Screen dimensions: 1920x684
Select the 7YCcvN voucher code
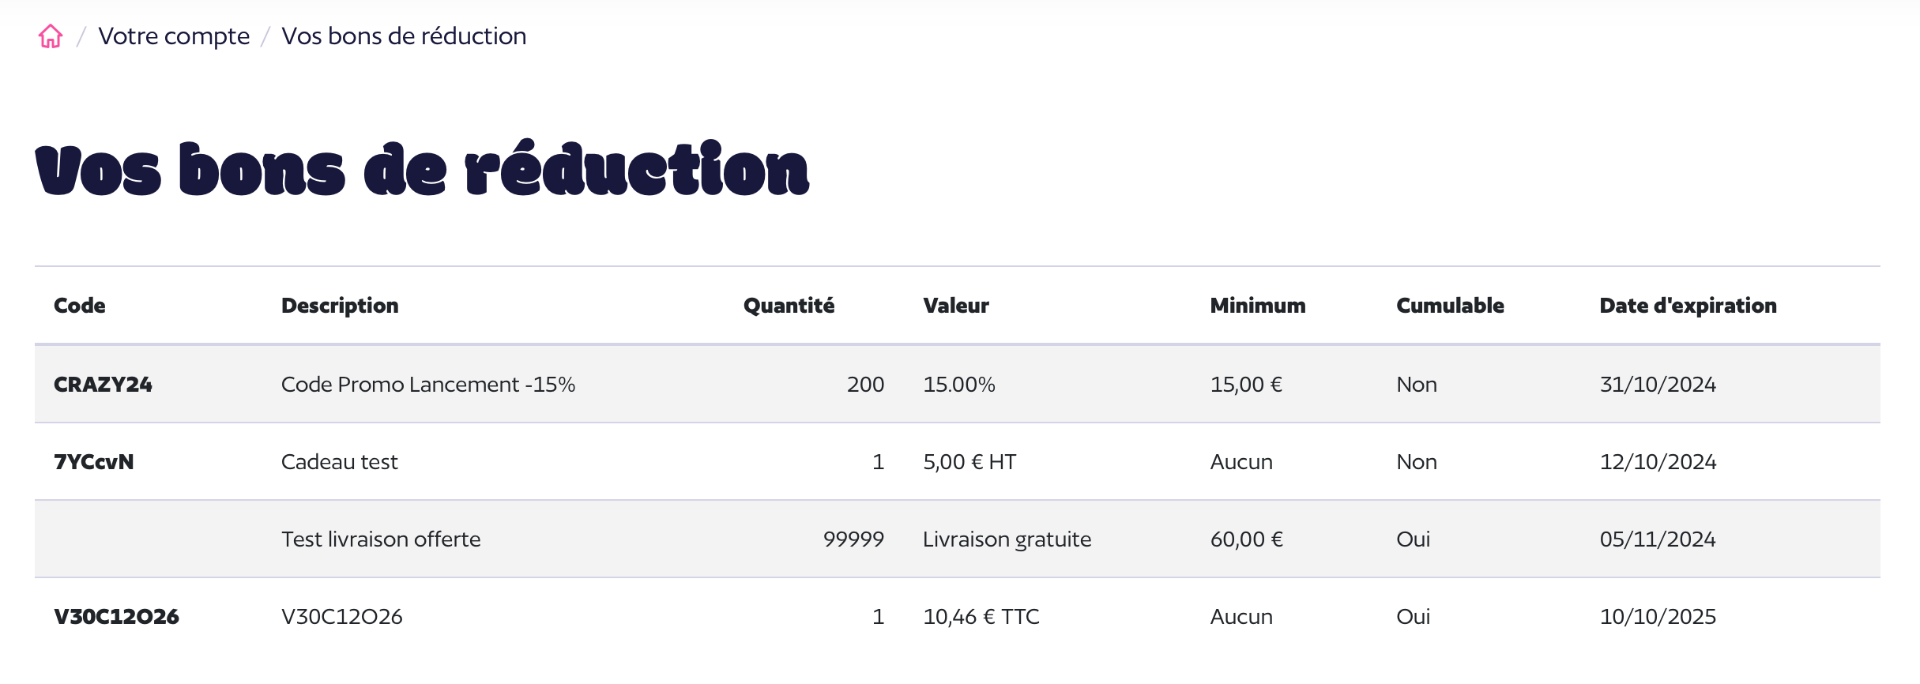[94, 462]
